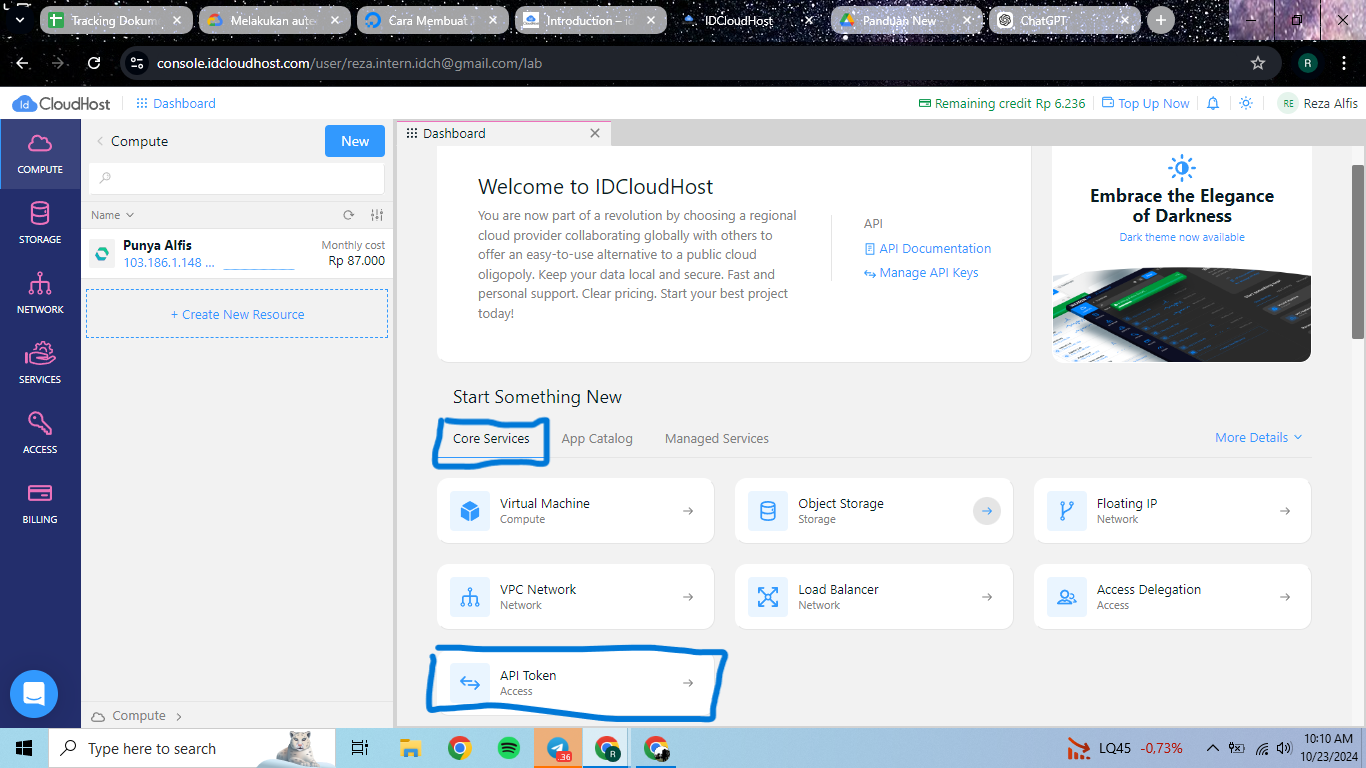Image resolution: width=1366 pixels, height=768 pixels.
Task: Click the notifications bell icon
Action: tap(1213, 103)
